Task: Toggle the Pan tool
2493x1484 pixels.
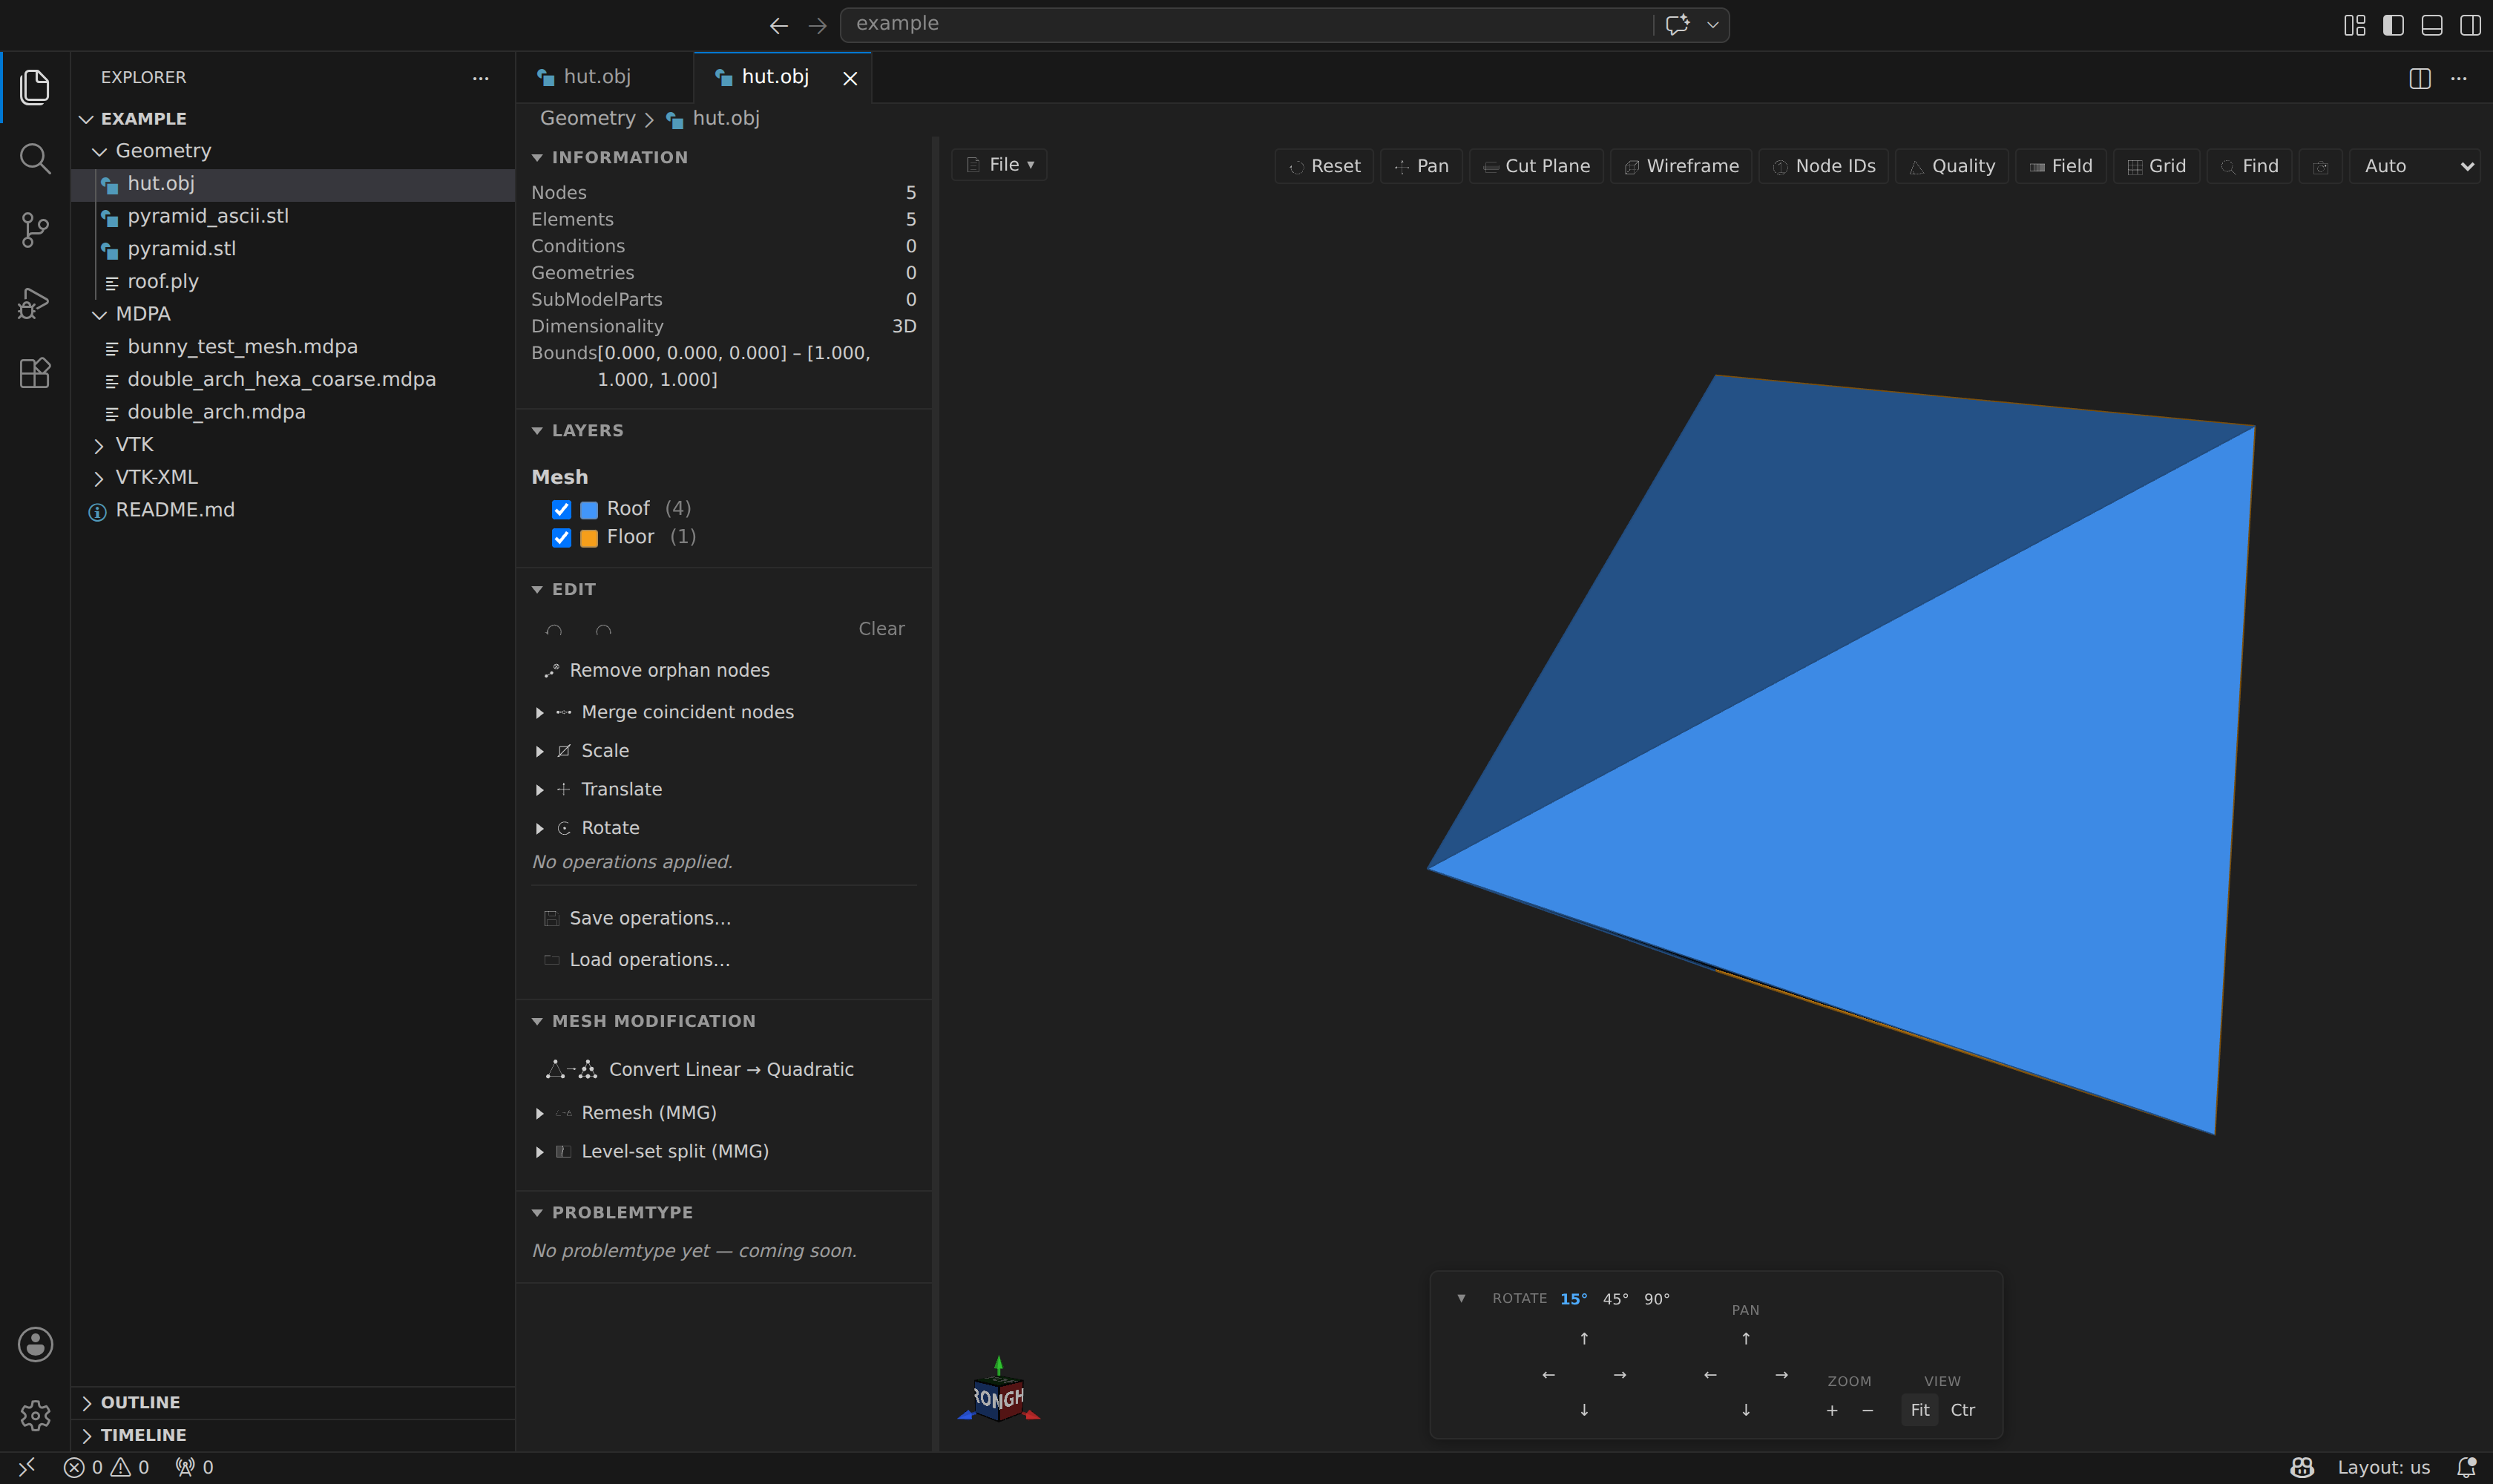Action: point(1421,166)
